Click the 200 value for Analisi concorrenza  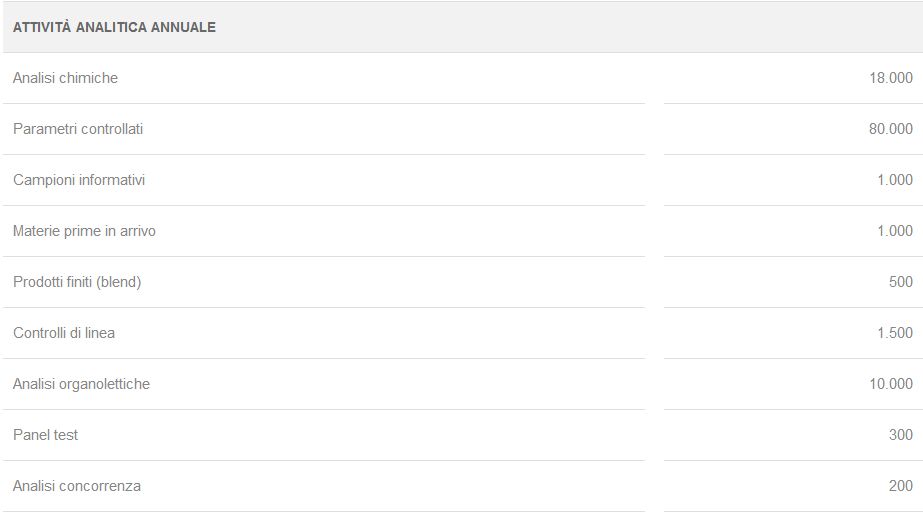pyautogui.click(x=901, y=486)
